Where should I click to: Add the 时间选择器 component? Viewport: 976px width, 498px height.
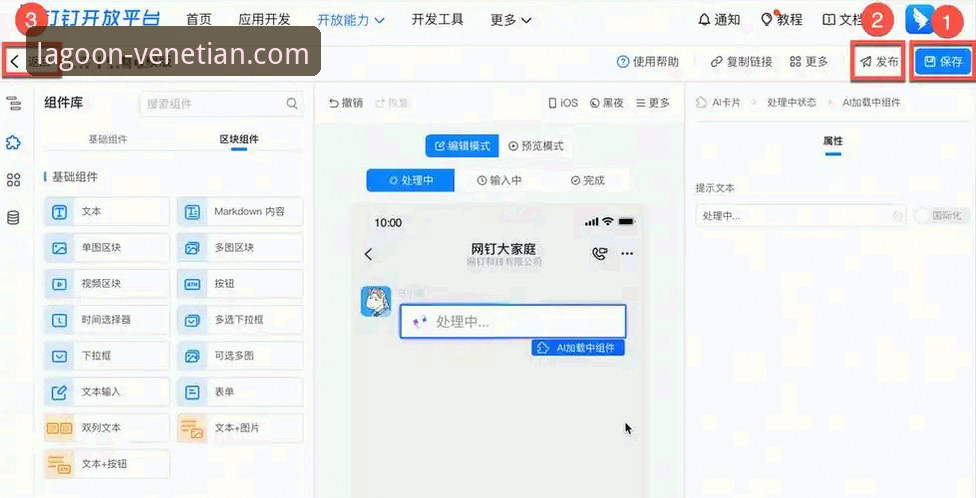(106, 320)
